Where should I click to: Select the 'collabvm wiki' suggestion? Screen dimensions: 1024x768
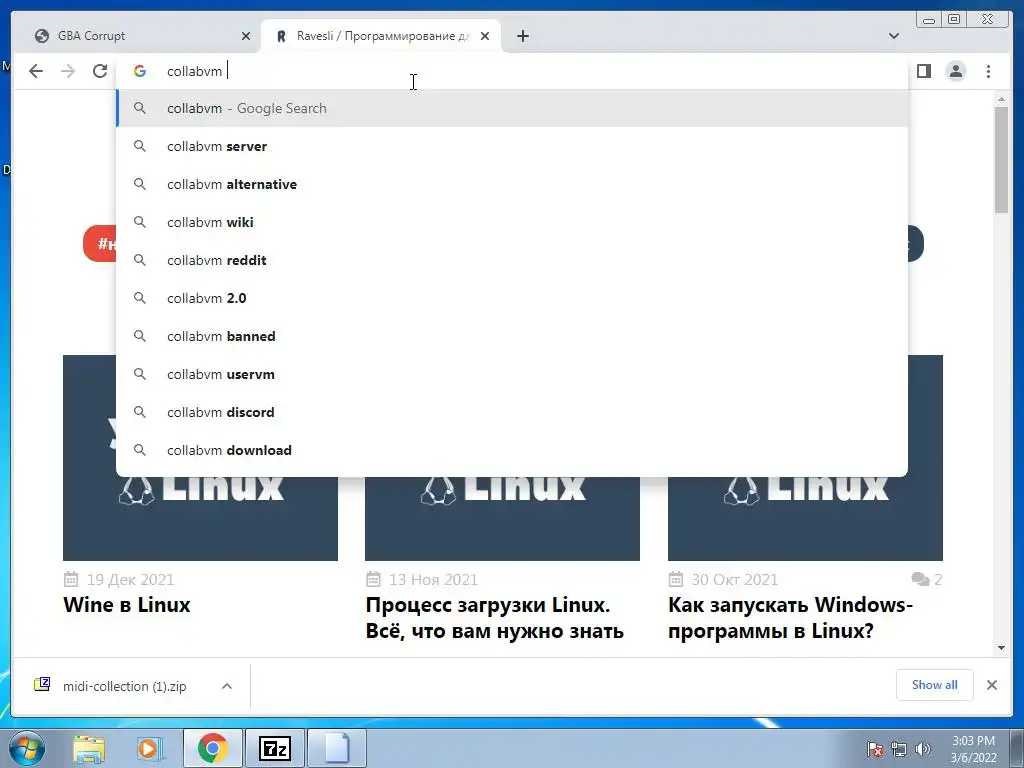[x=512, y=222]
